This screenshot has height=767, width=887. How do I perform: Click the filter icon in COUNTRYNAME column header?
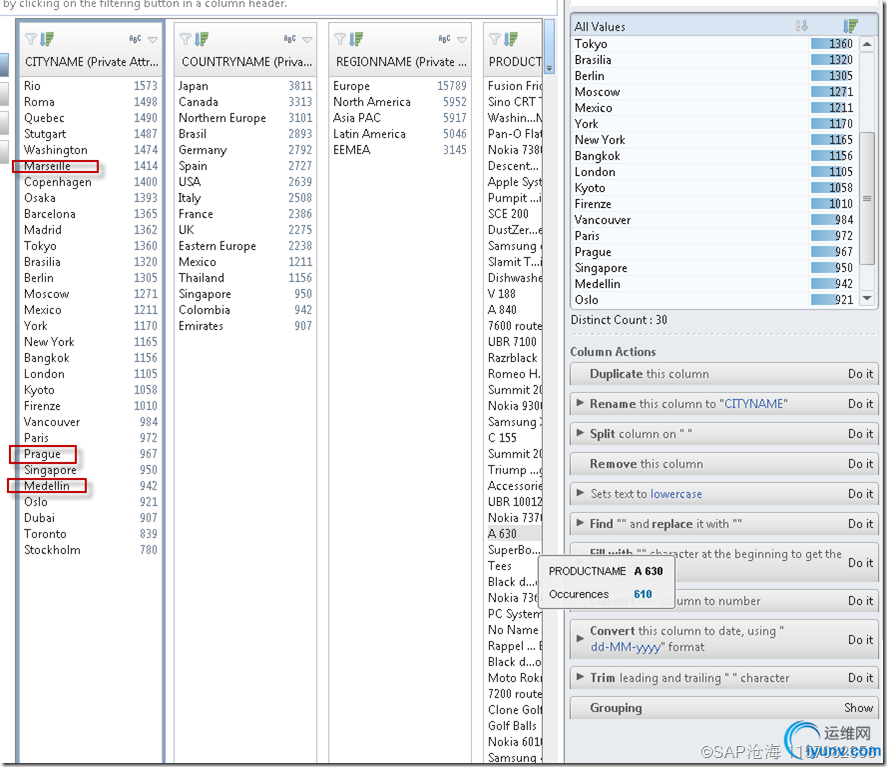(x=186, y=39)
